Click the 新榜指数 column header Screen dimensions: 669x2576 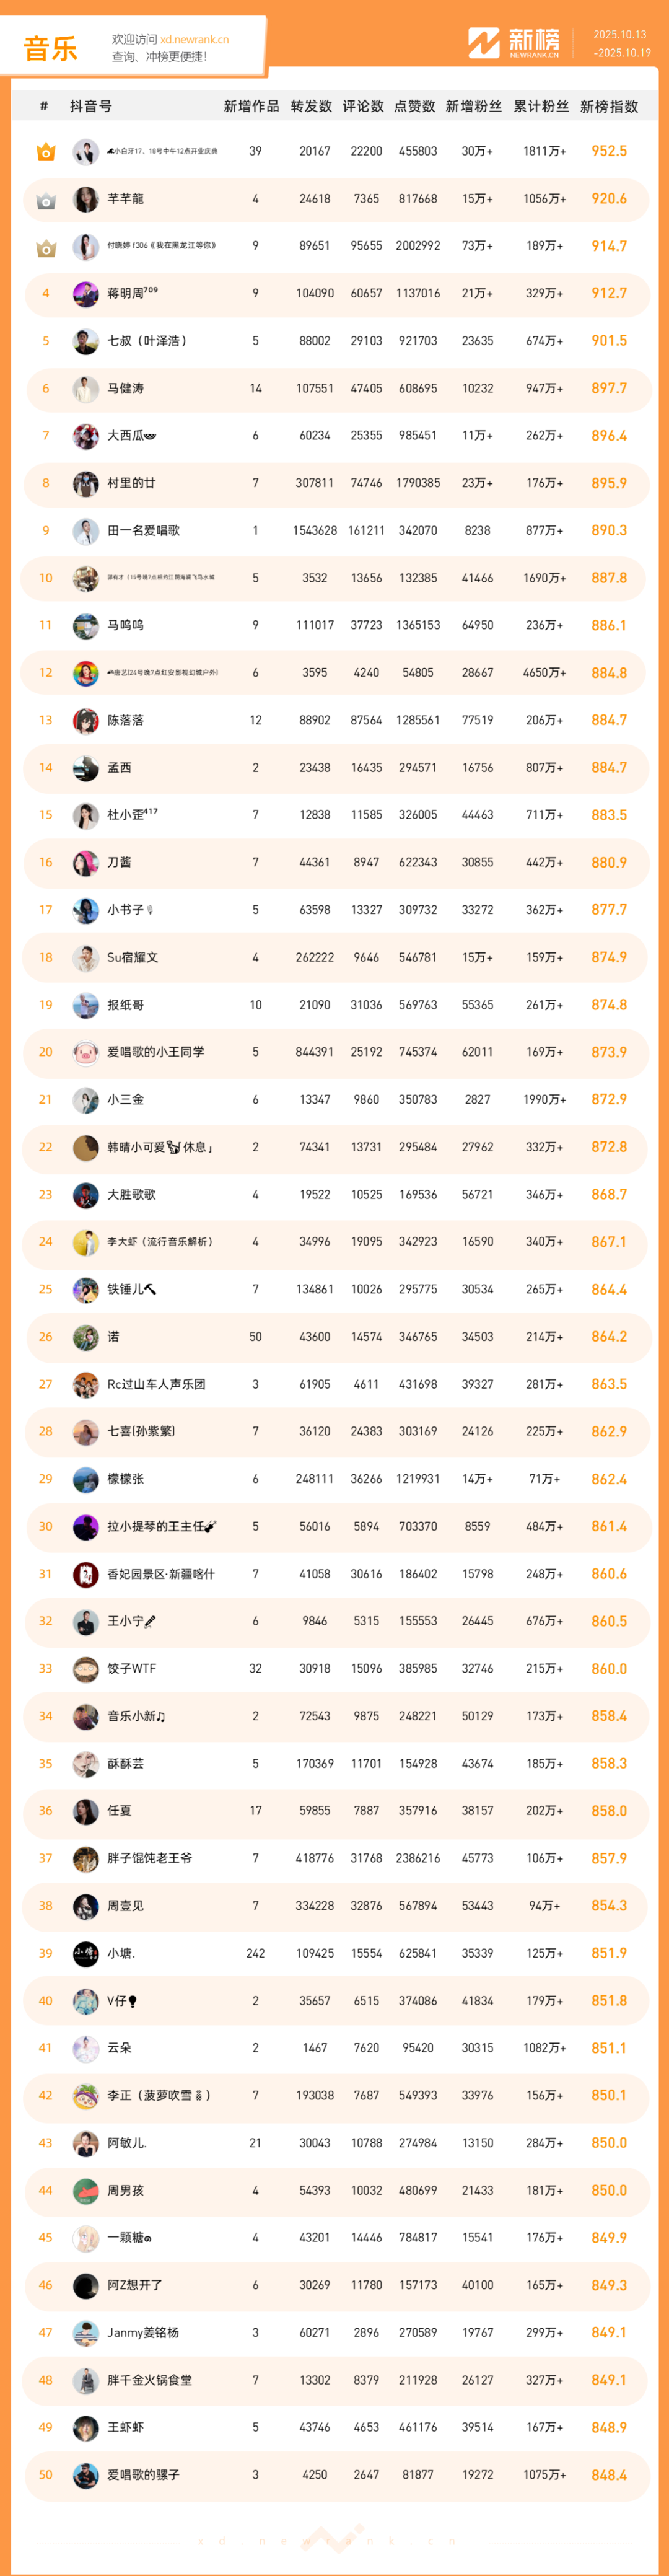(x=608, y=106)
